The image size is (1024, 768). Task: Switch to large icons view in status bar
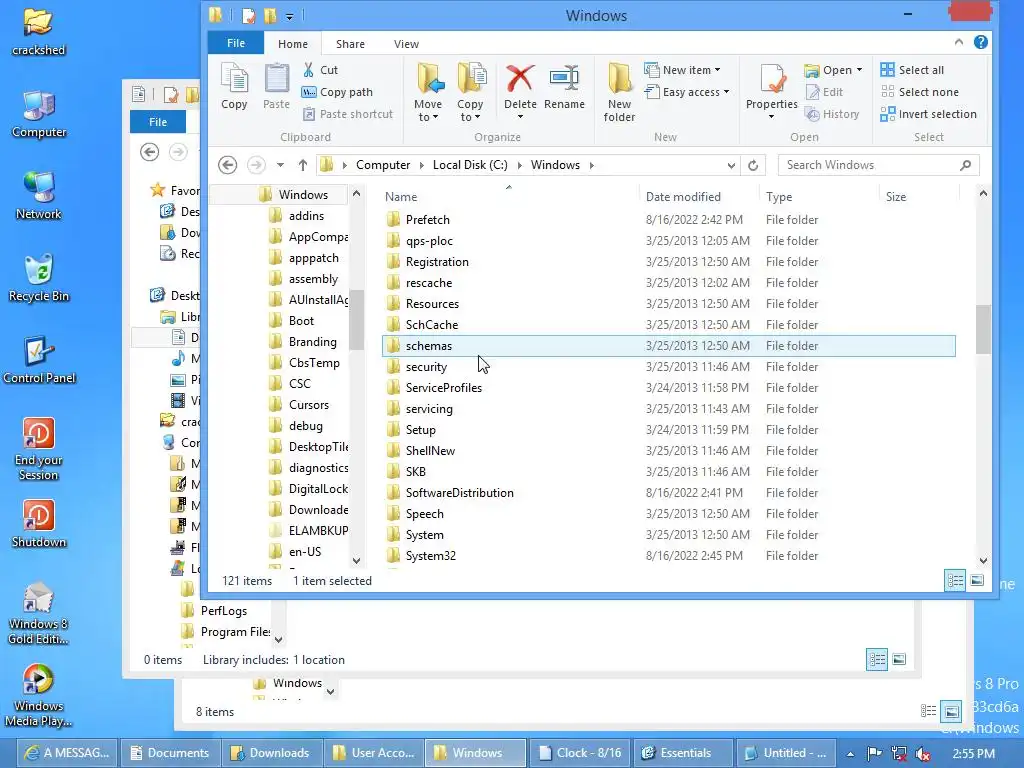point(977,581)
